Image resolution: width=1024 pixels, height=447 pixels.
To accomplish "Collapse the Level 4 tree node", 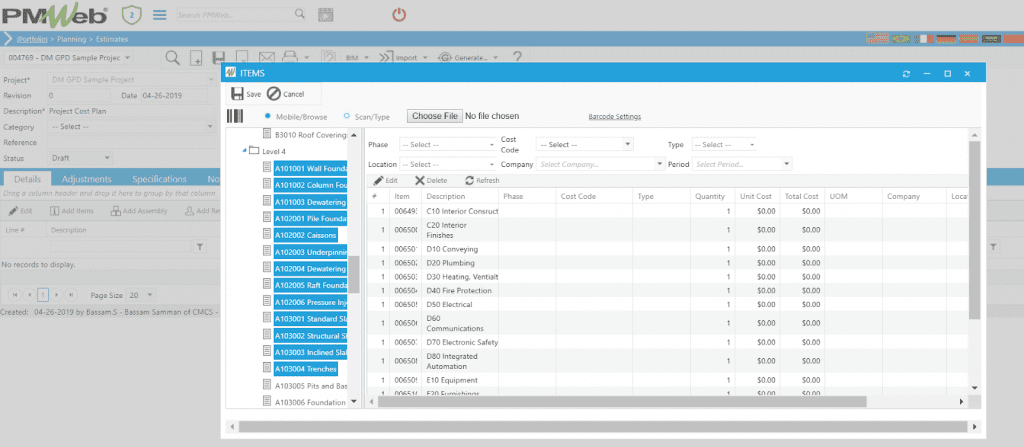I will [x=245, y=151].
